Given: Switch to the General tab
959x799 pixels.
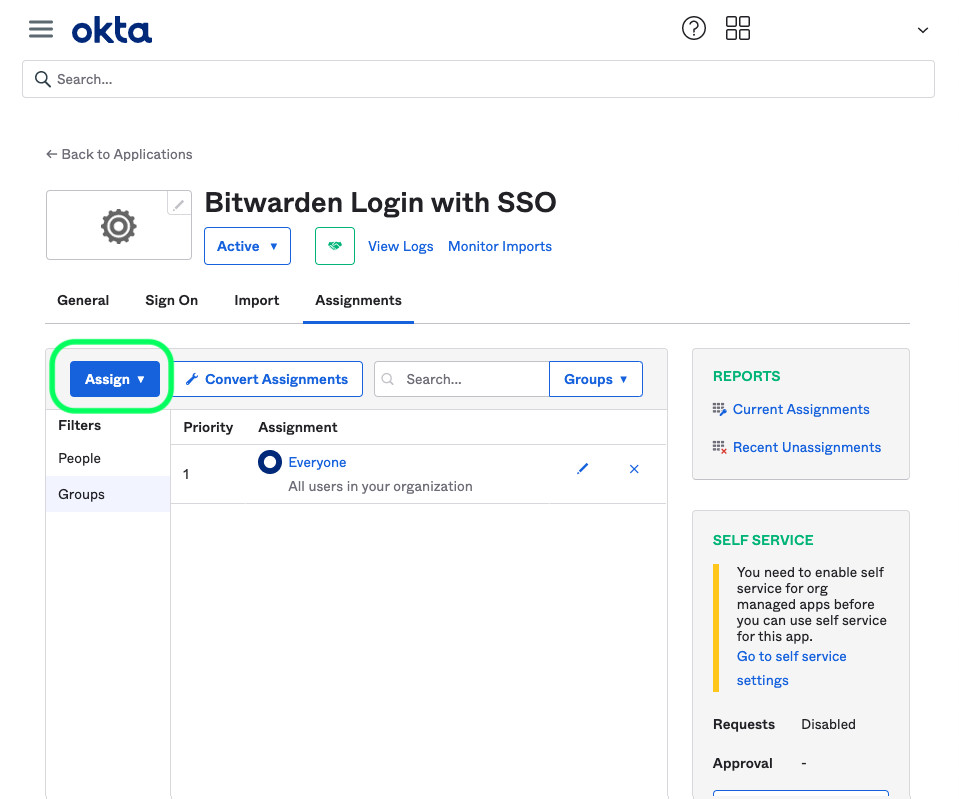Looking at the screenshot, I should (x=83, y=300).
